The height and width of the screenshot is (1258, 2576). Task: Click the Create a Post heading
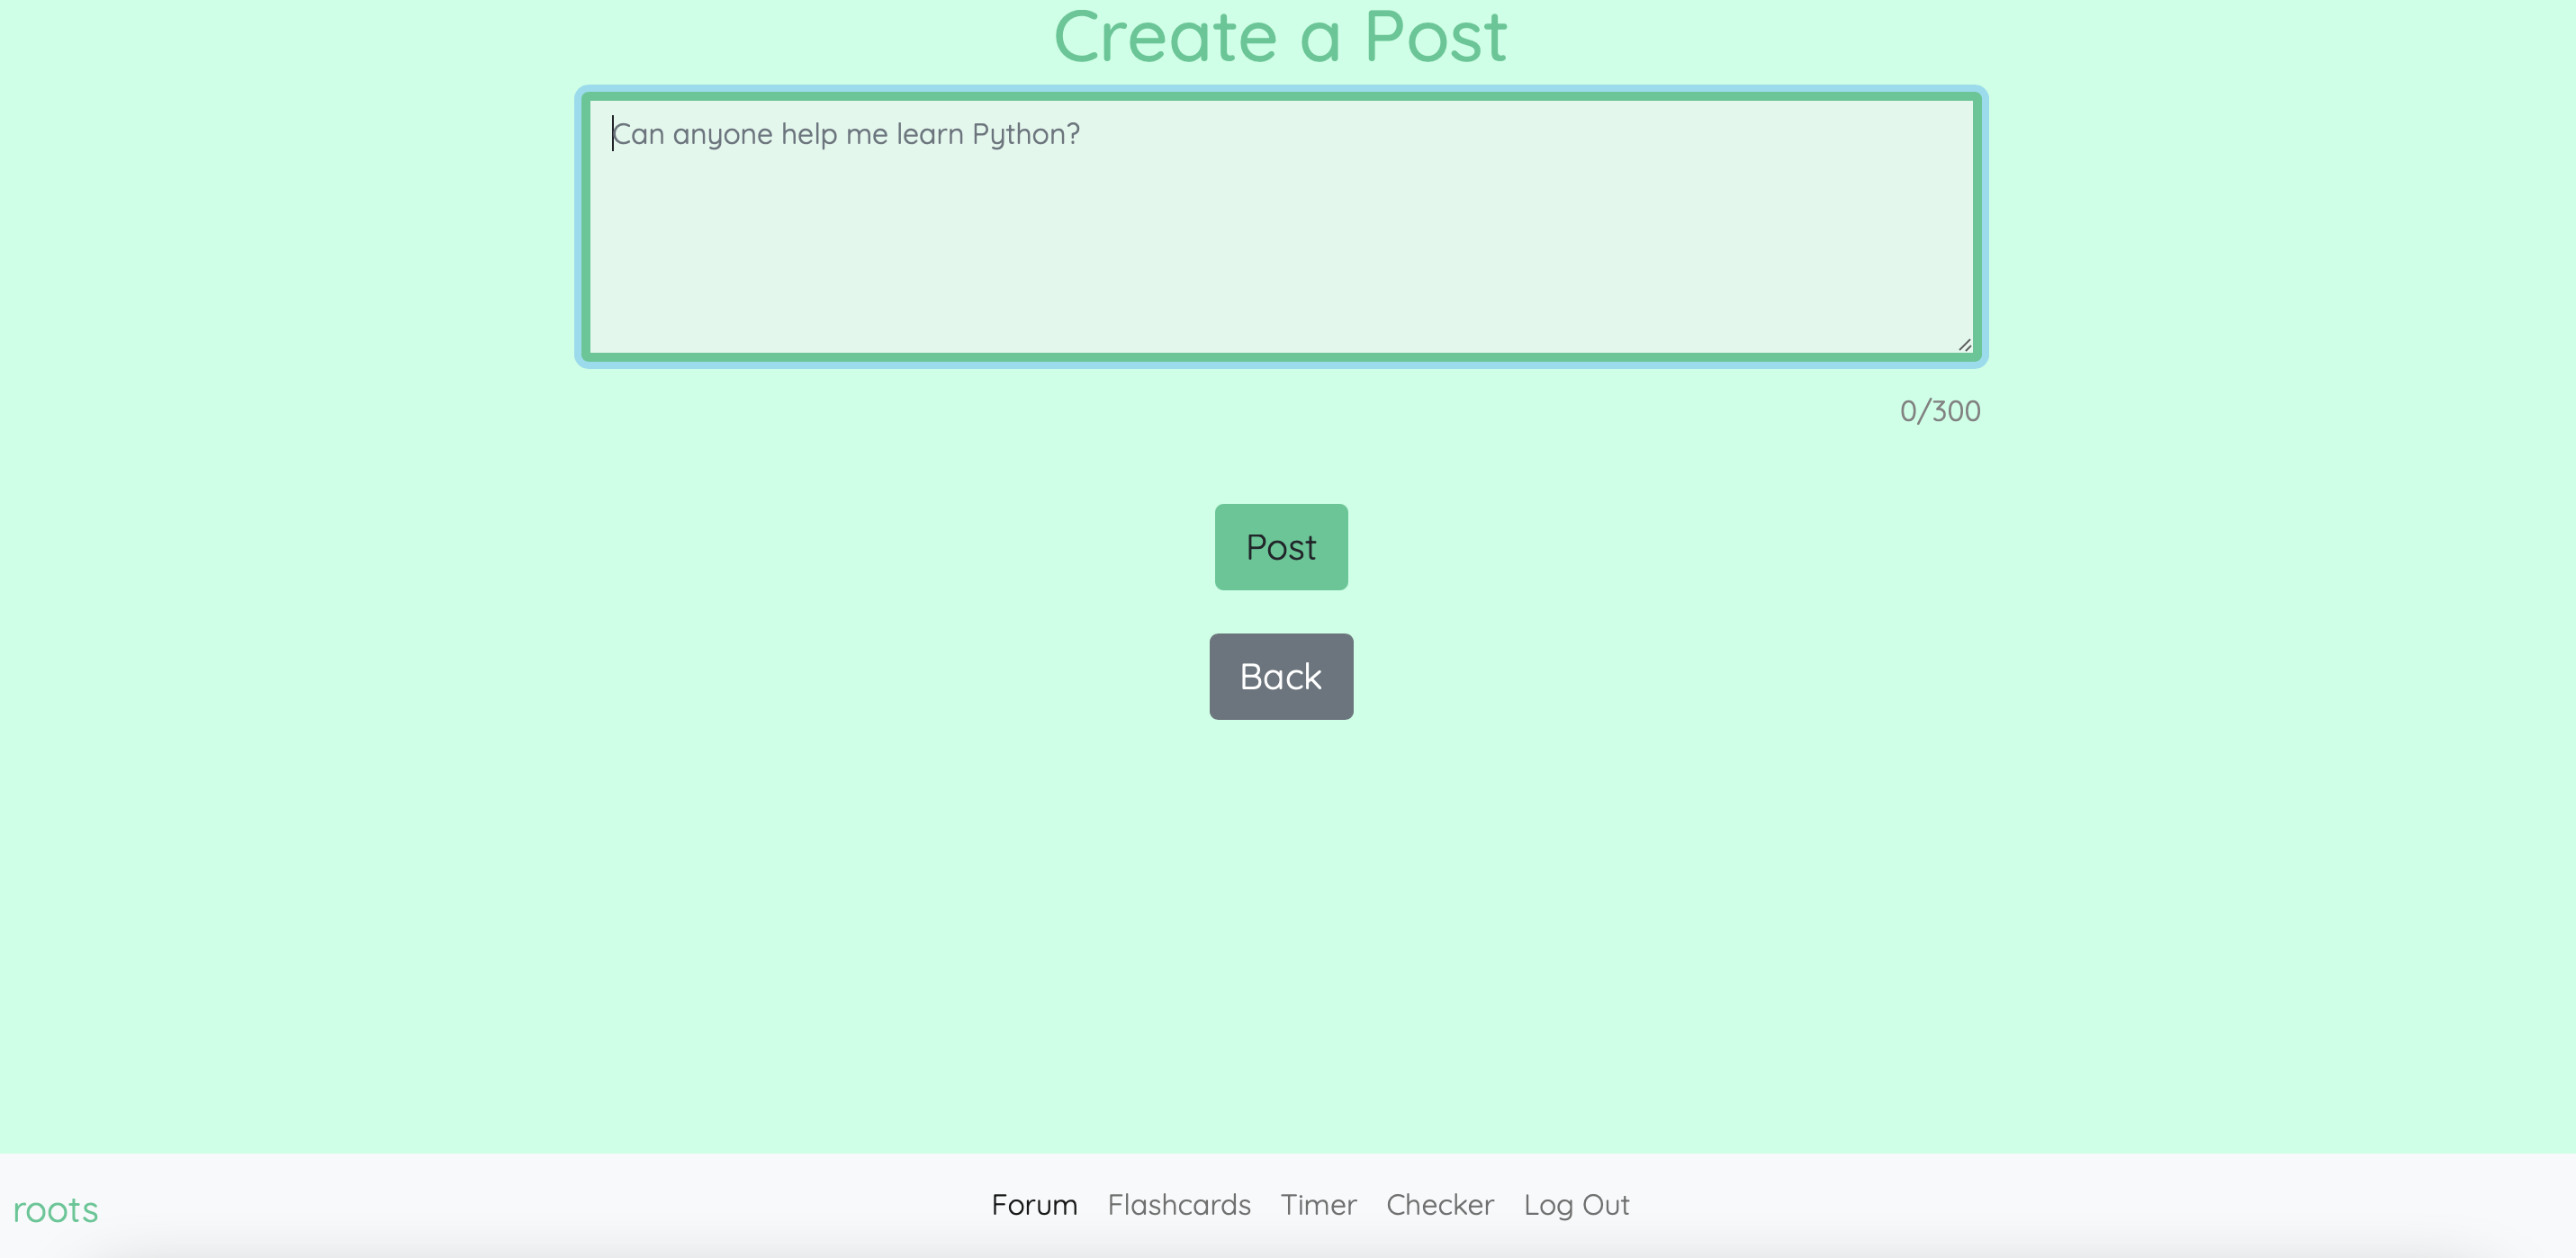tap(1280, 37)
